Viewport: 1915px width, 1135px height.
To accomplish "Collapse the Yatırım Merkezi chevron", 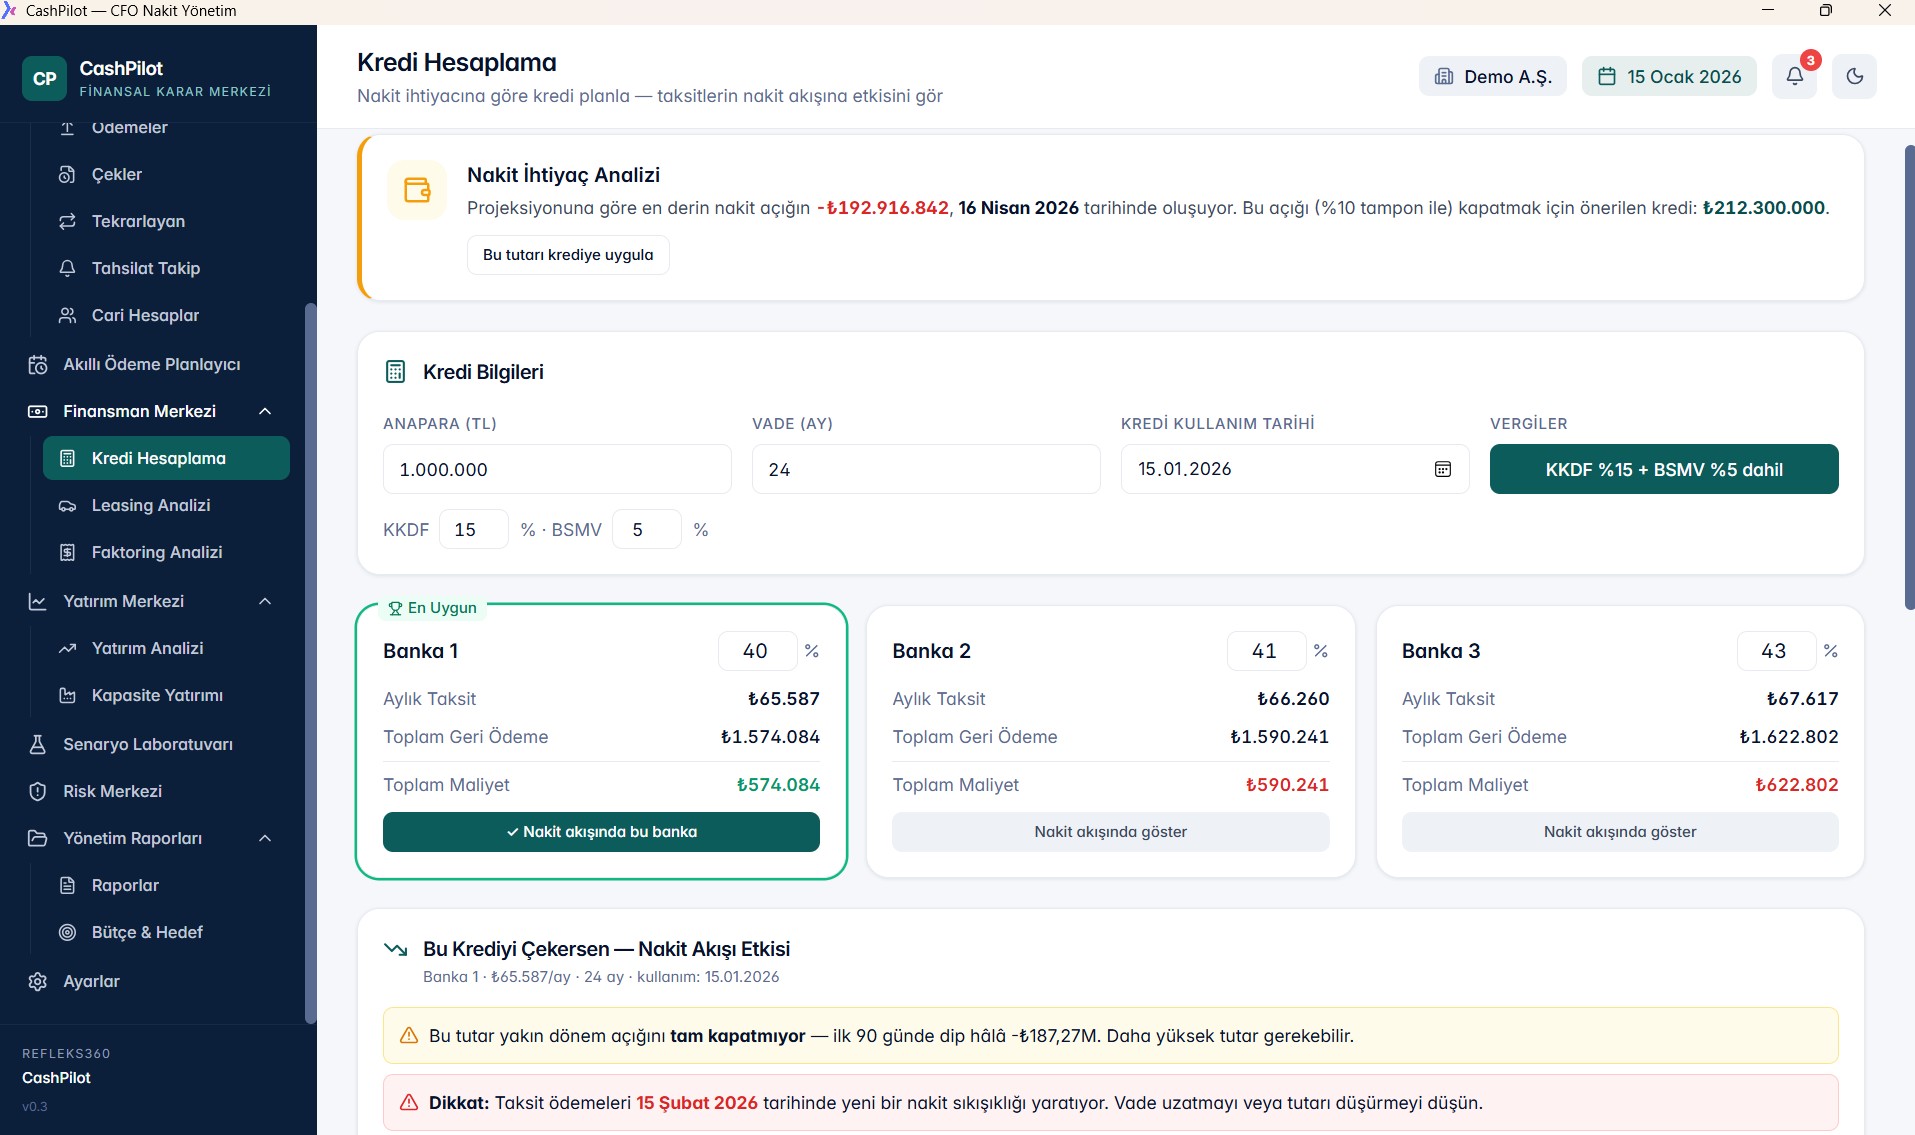I will [x=265, y=602].
